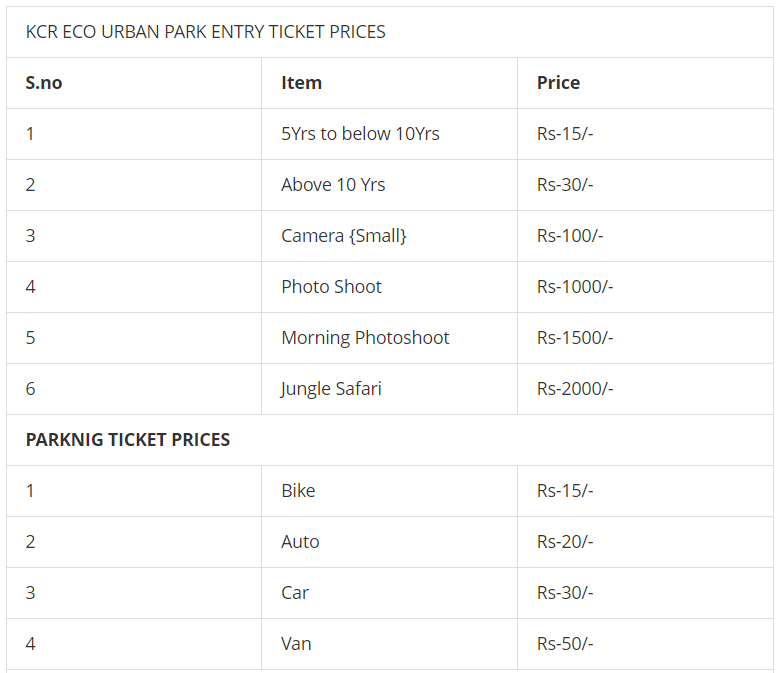The width and height of the screenshot is (777, 673).
Task: Click the KCR Eco Urban Park table title
Action: [205, 32]
